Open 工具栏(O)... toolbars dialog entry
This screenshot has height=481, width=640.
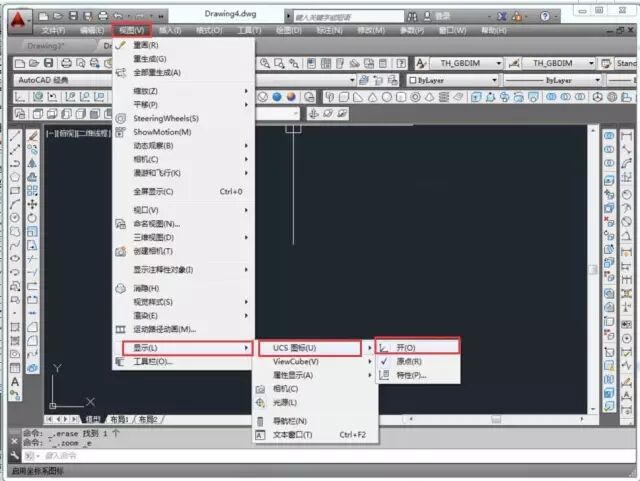pos(183,362)
